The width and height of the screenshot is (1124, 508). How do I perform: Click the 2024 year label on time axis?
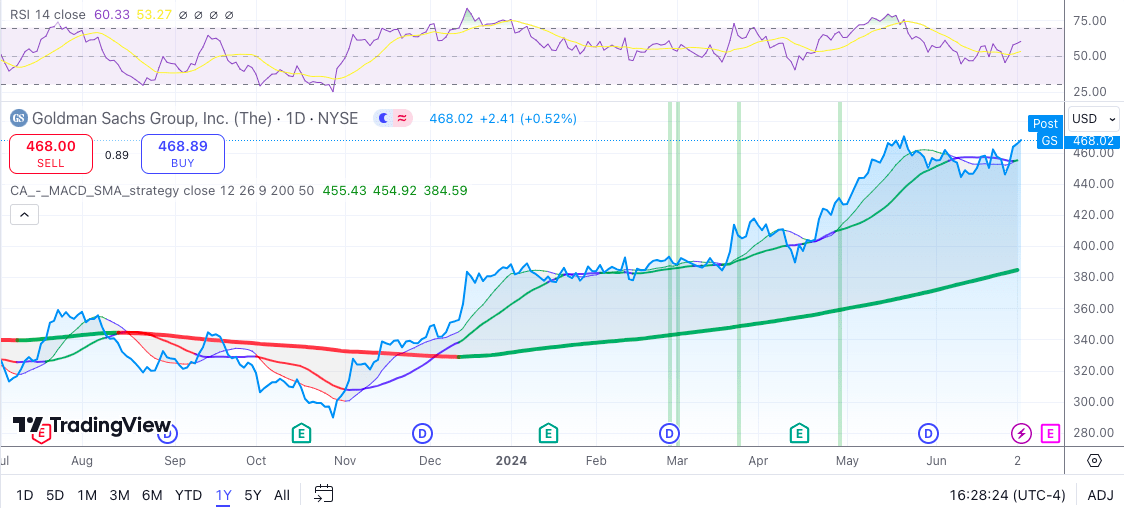click(x=511, y=461)
